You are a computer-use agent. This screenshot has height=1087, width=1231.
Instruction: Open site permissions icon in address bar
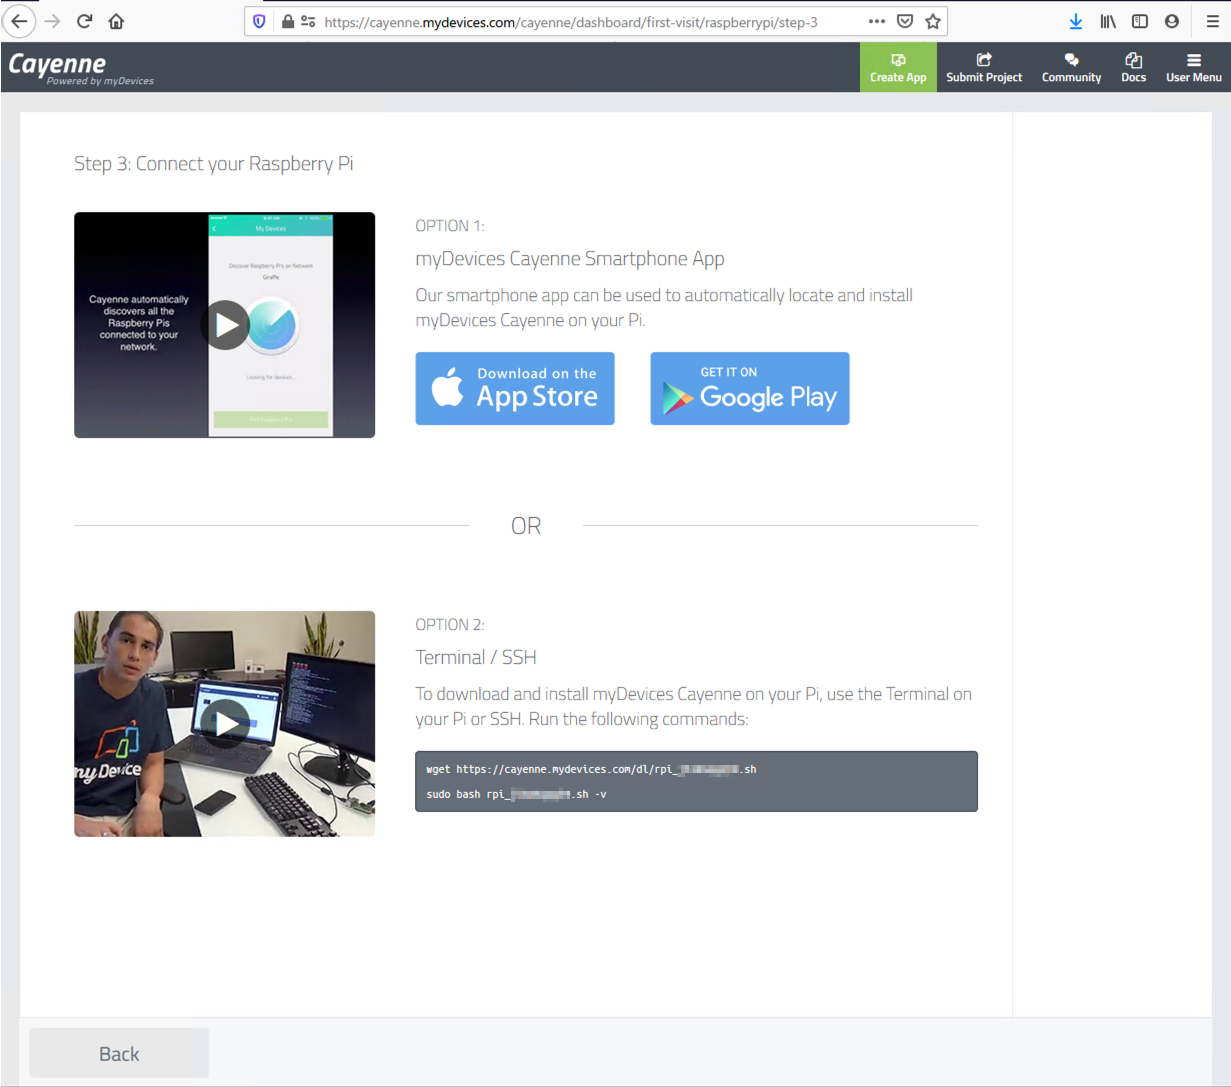point(308,21)
